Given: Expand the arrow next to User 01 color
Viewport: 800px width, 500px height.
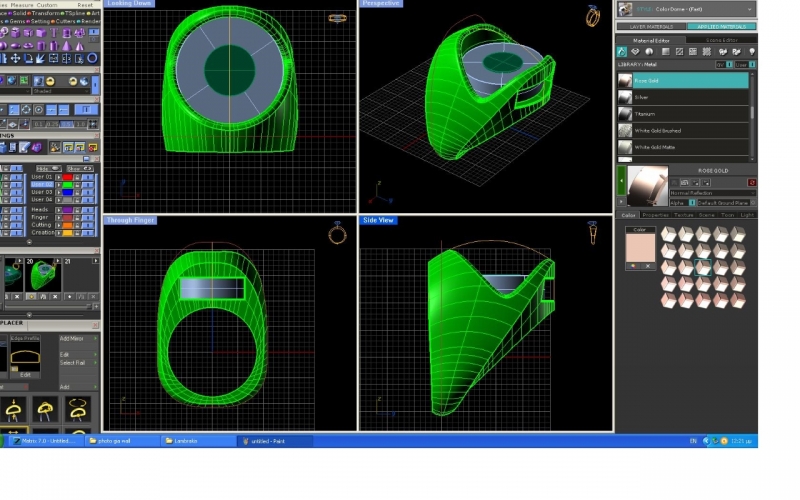Looking at the screenshot, I should click(x=59, y=177).
